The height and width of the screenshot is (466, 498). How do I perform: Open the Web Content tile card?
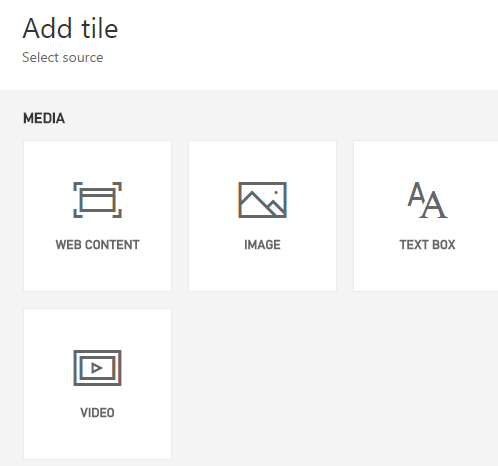(97, 216)
